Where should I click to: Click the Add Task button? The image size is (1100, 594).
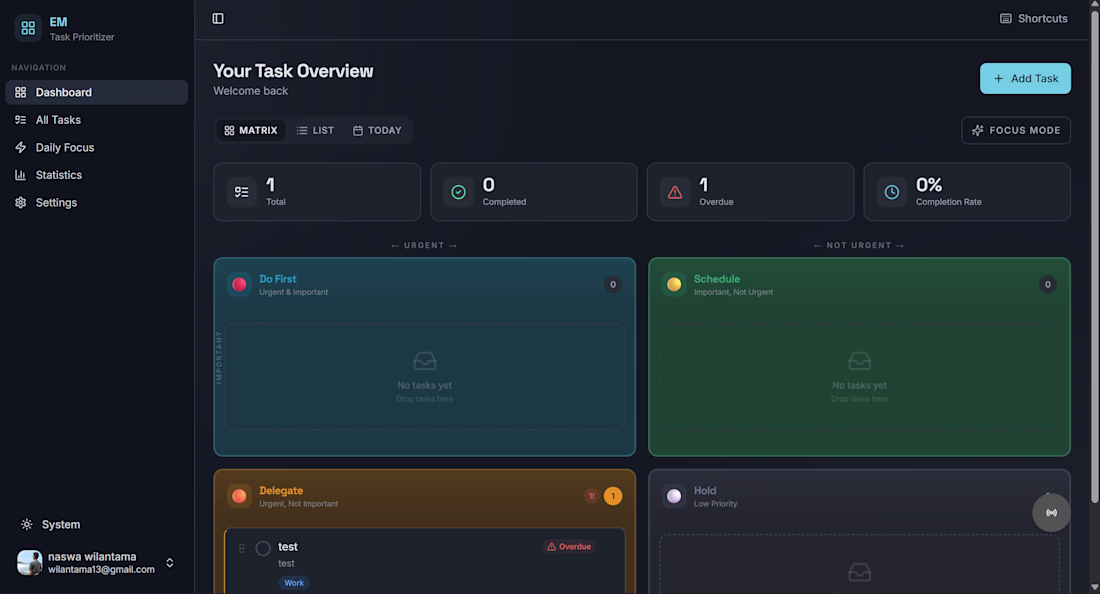tap(1025, 79)
